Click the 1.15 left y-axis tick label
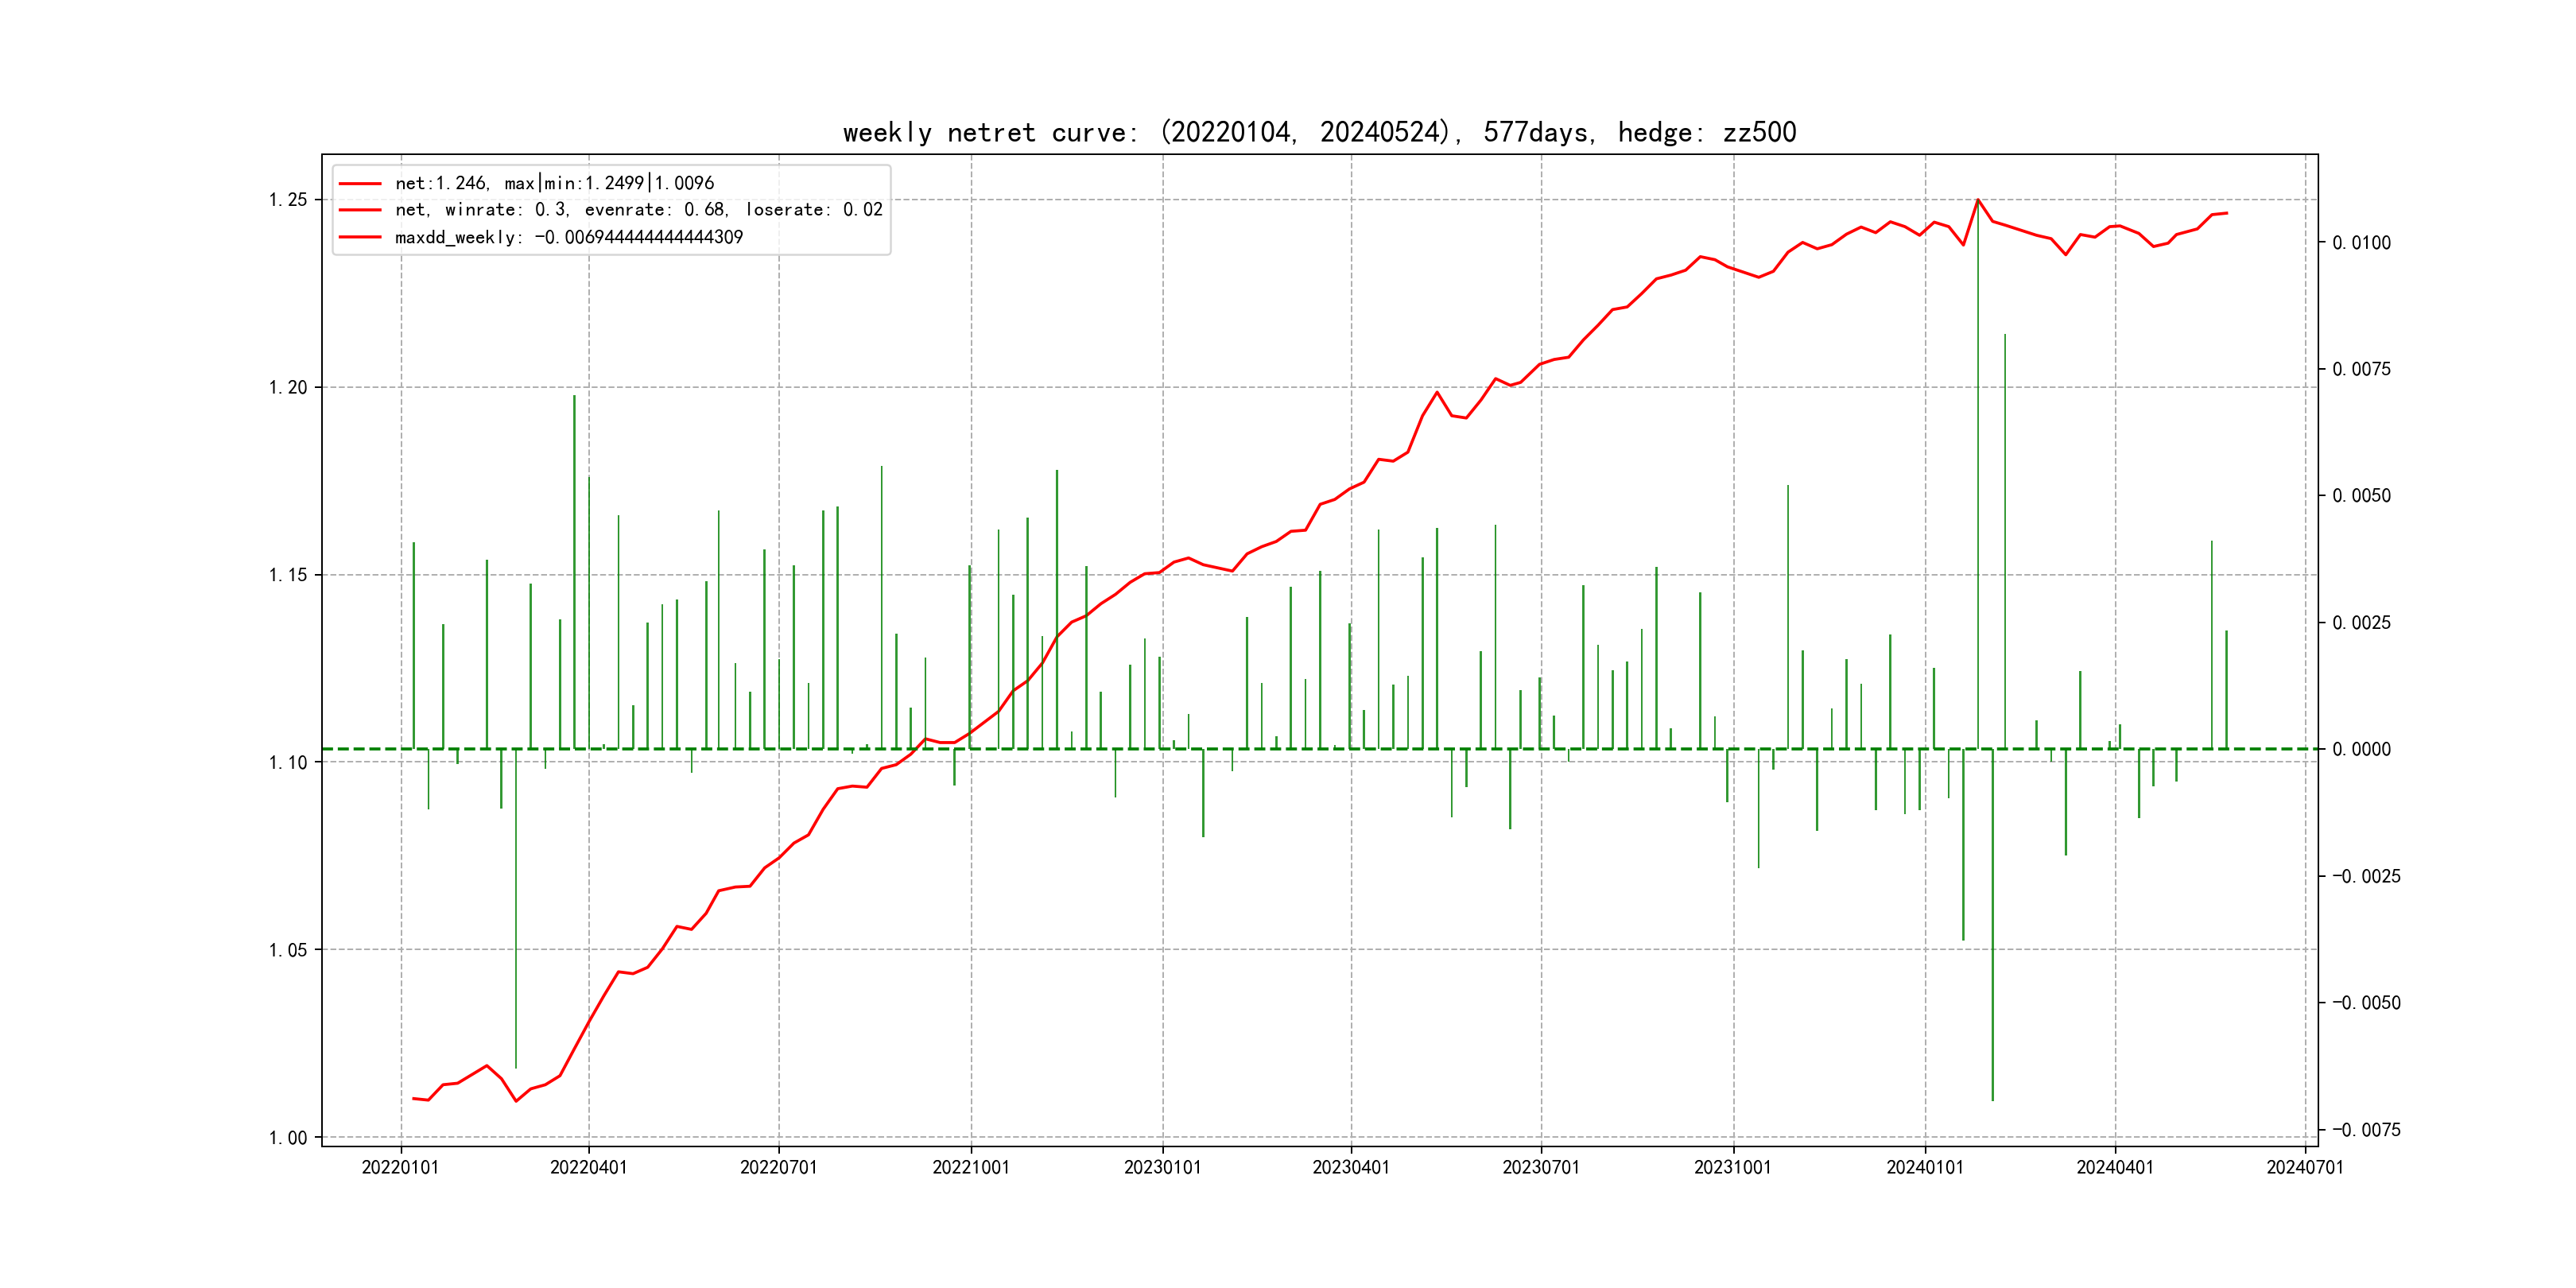 288,575
